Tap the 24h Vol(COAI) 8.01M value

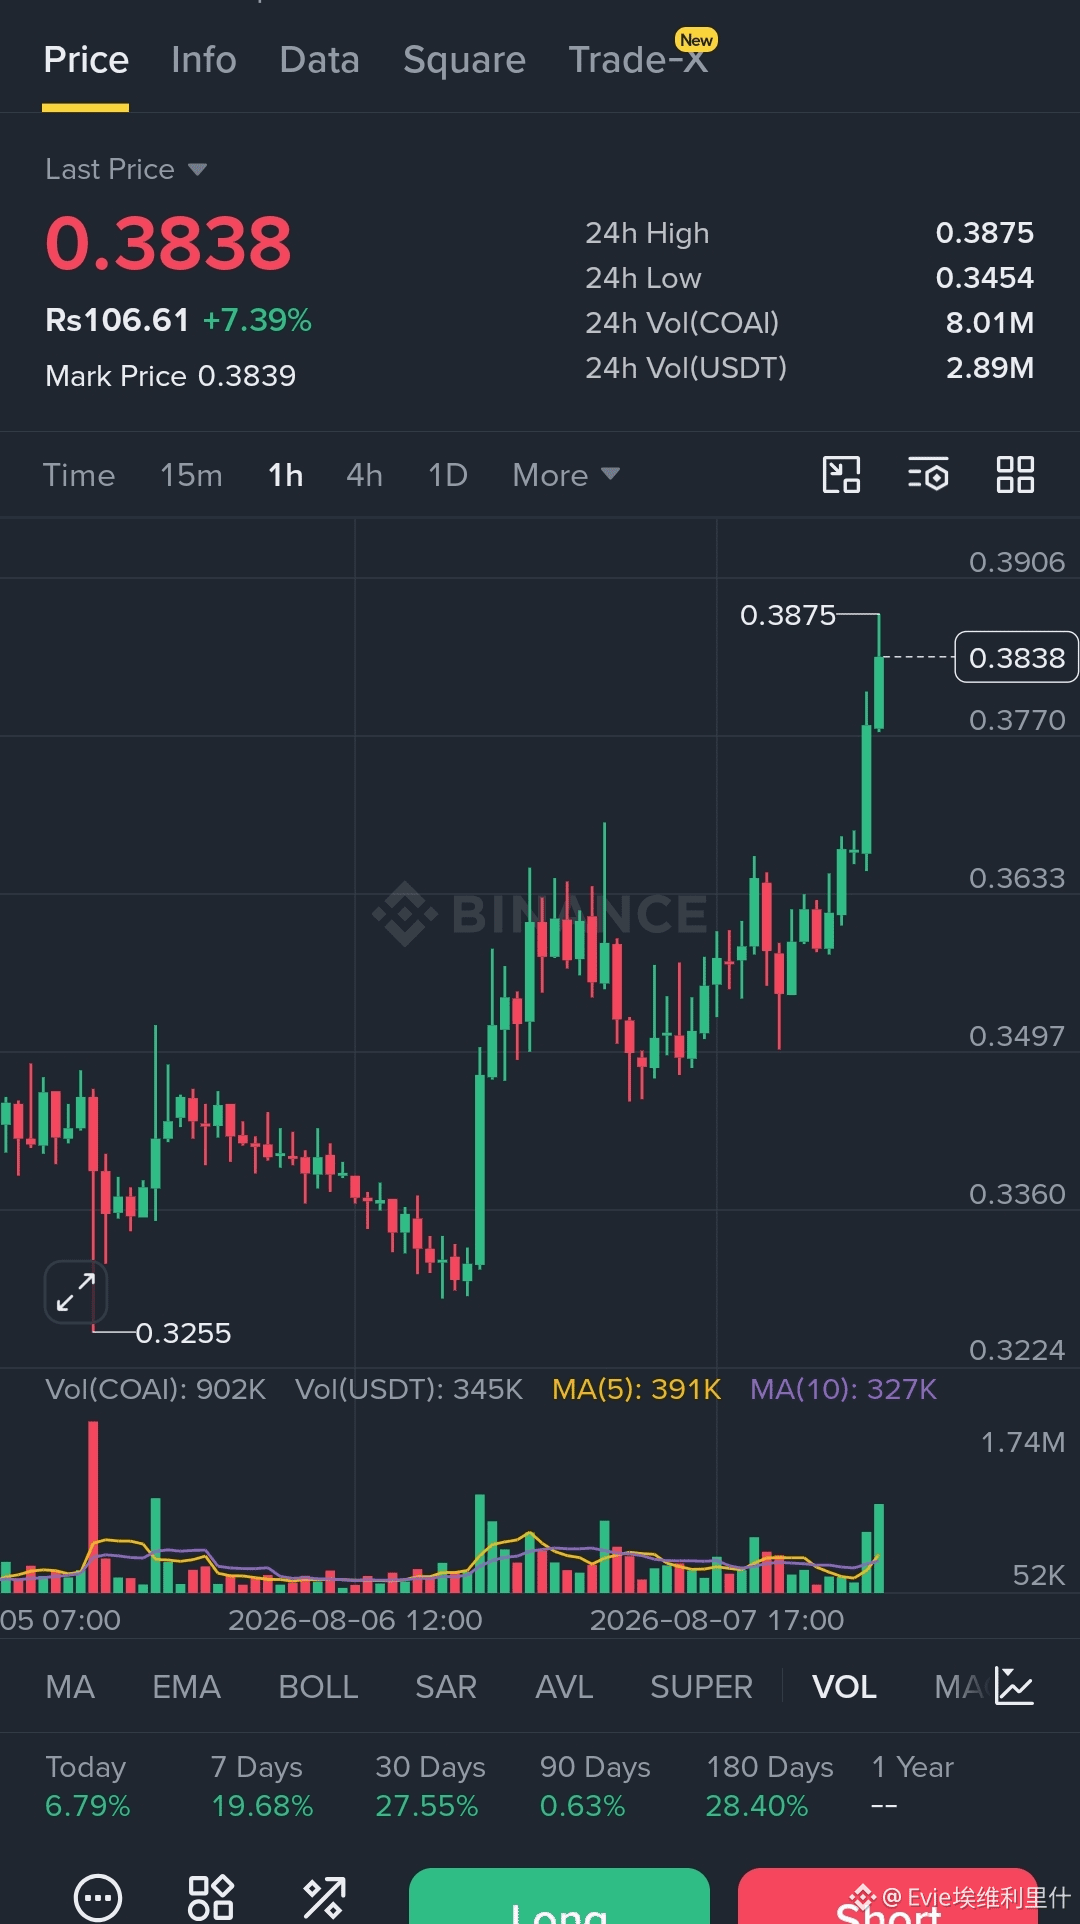[x=989, y=323]
